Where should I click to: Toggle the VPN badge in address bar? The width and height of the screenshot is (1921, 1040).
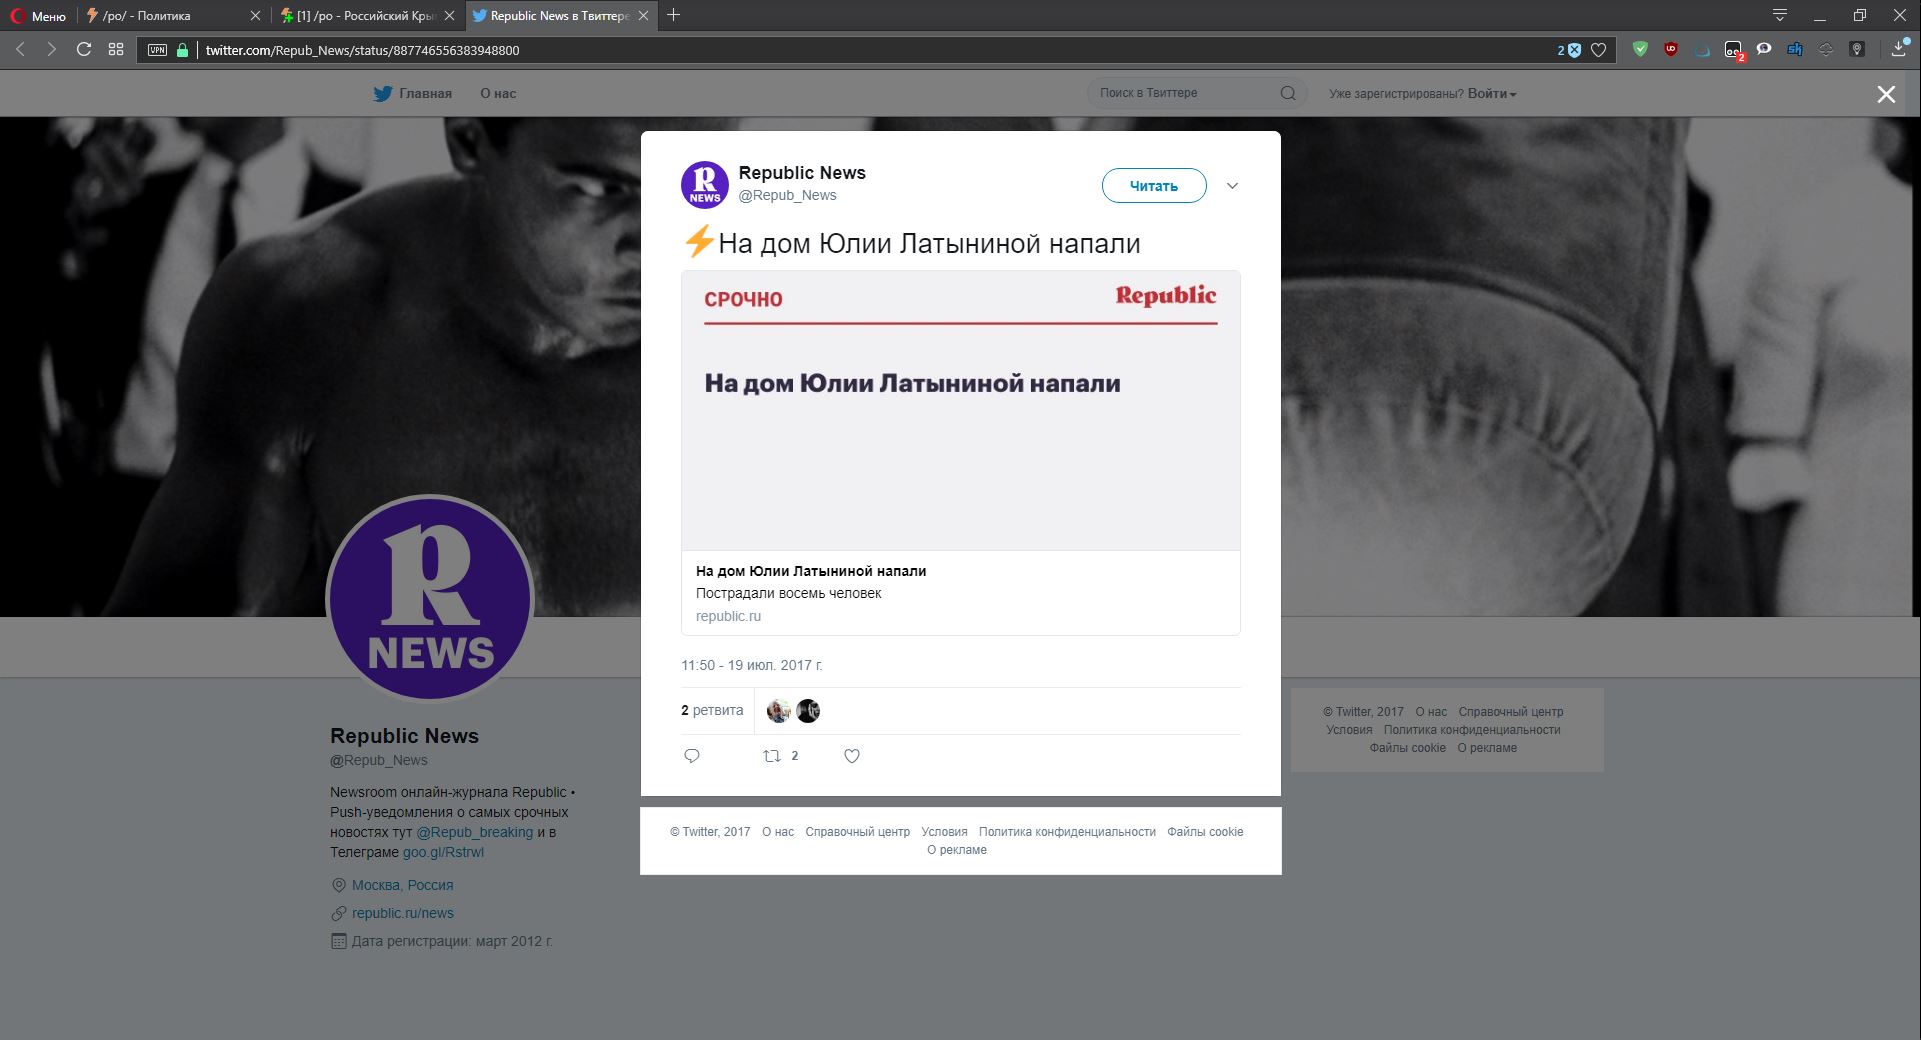point(157,50)
